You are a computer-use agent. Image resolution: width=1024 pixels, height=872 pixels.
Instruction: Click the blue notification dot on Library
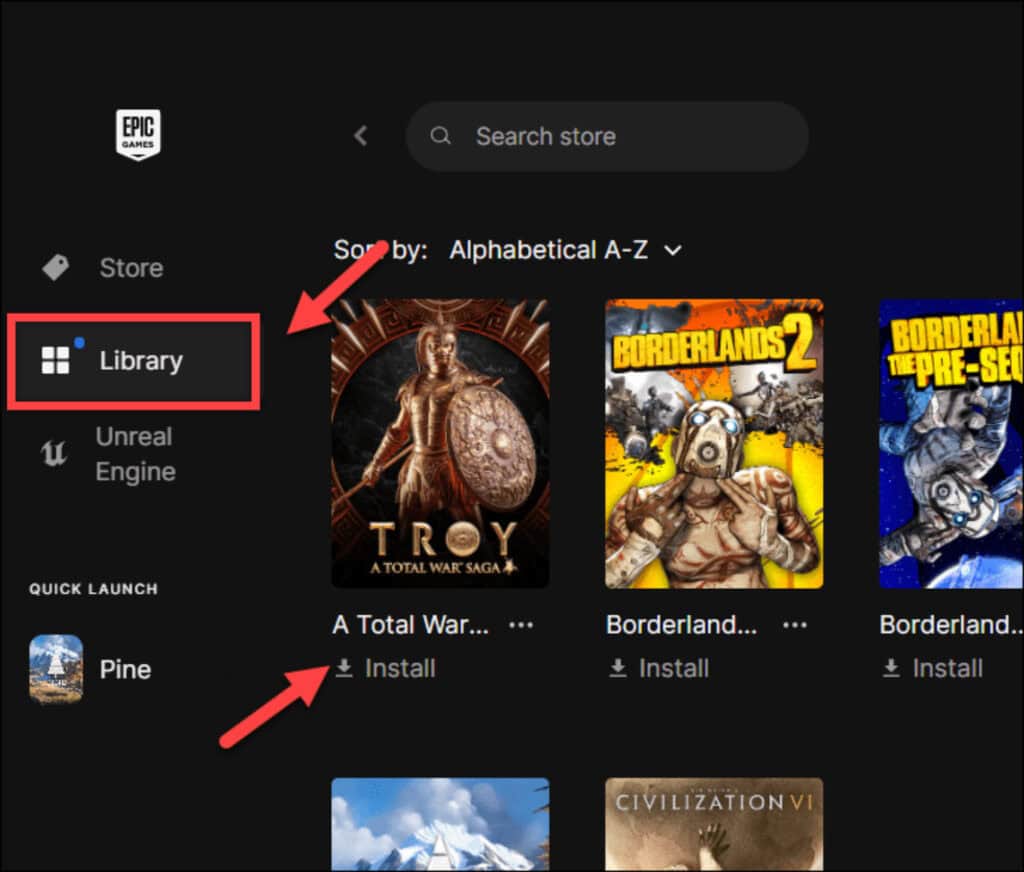click(x=80, y=341)
